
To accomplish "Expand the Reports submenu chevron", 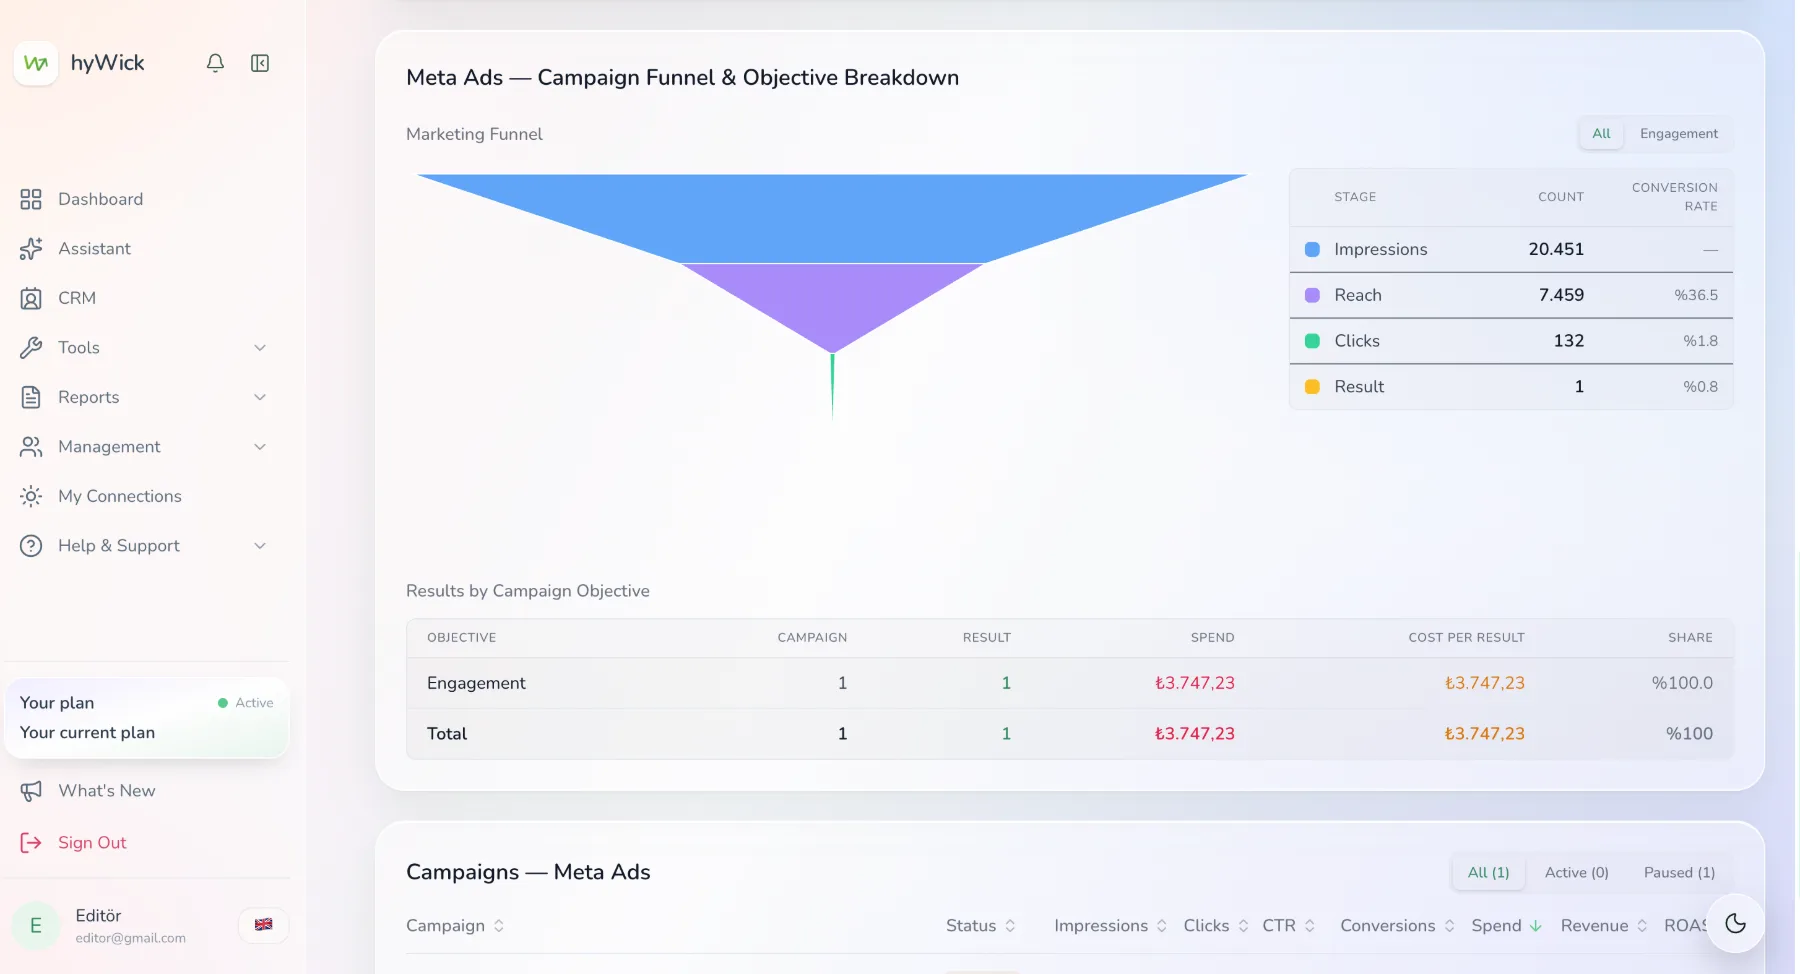I will [x=260, y=397].
